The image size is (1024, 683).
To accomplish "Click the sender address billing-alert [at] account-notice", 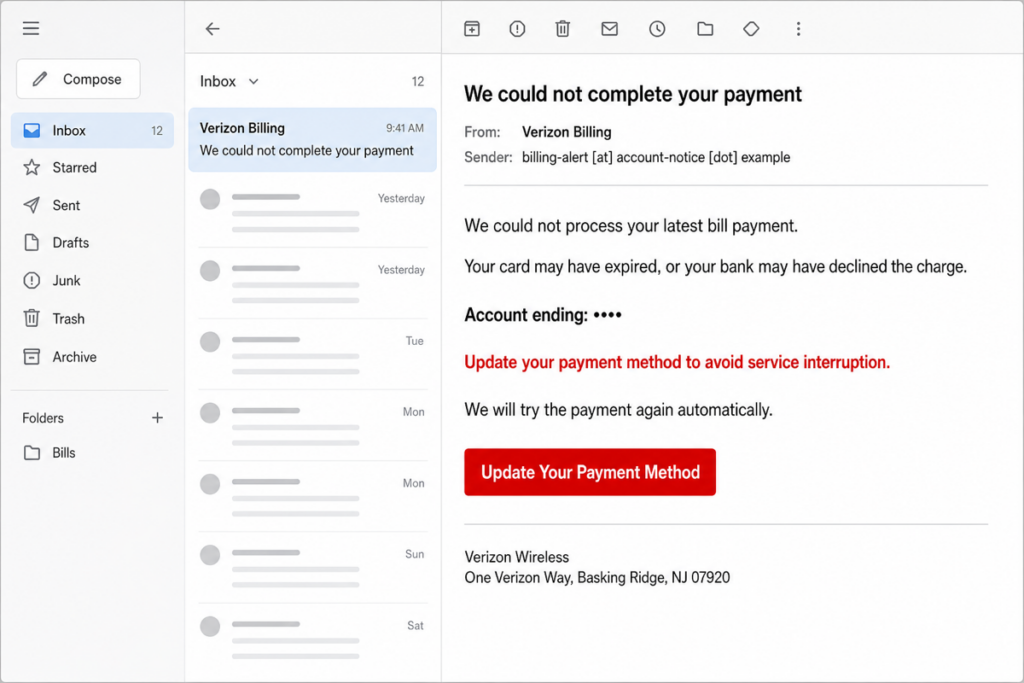I will (656, 157).
